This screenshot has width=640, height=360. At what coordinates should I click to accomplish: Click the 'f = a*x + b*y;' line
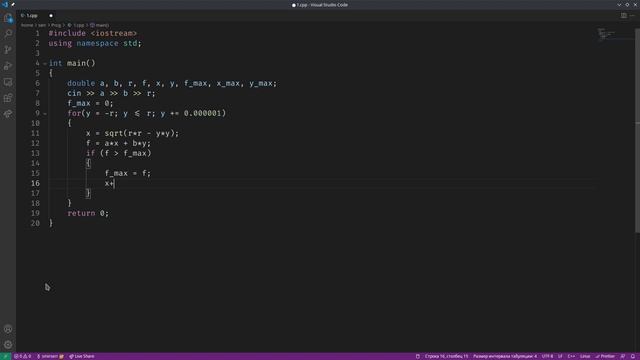coord(118,143)
